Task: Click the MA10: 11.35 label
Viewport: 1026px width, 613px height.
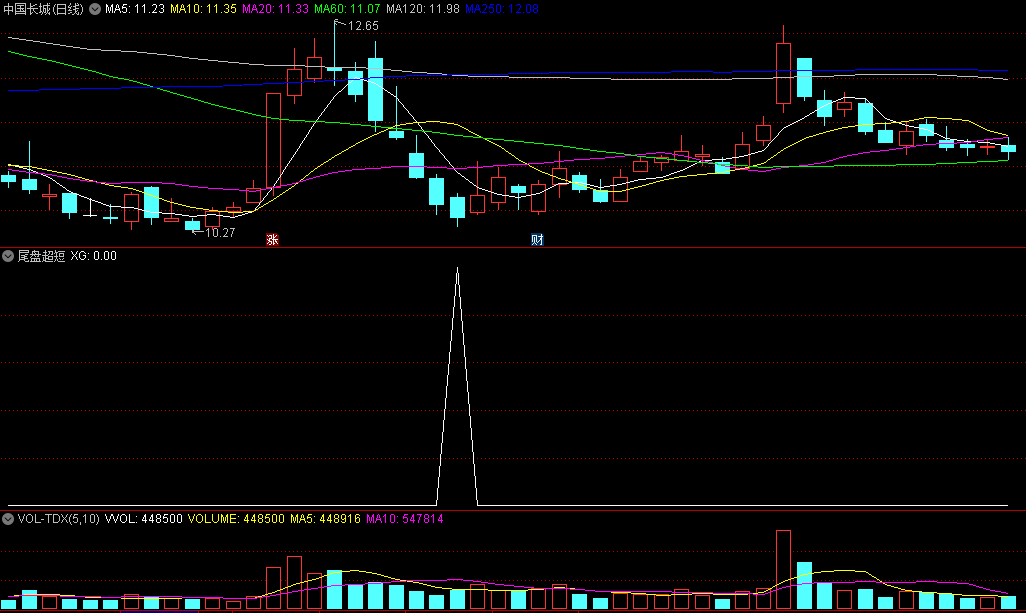Action: coord(203,9)
